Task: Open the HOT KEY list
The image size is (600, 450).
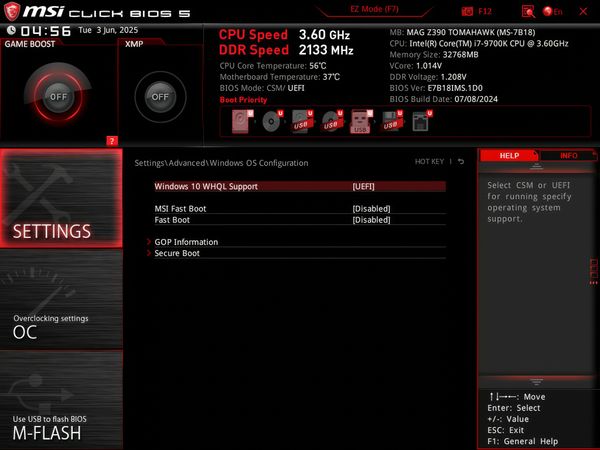Action: pyautogui.click(x=429, y=161)
